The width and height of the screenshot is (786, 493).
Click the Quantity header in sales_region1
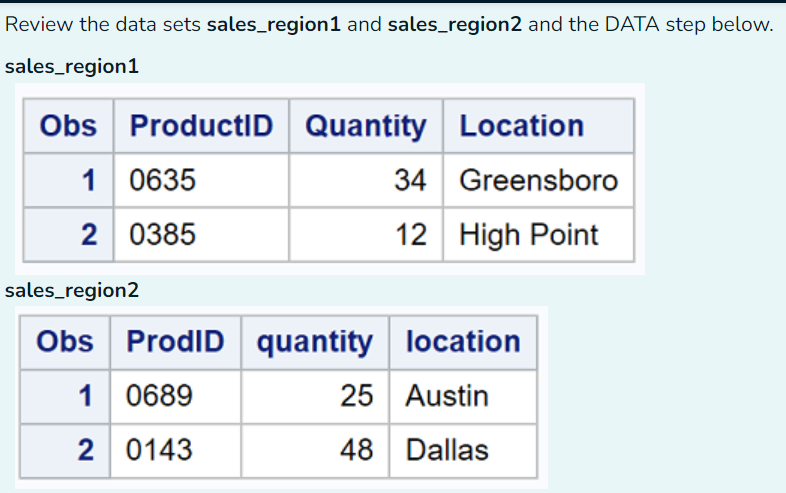tap(366, 126)
